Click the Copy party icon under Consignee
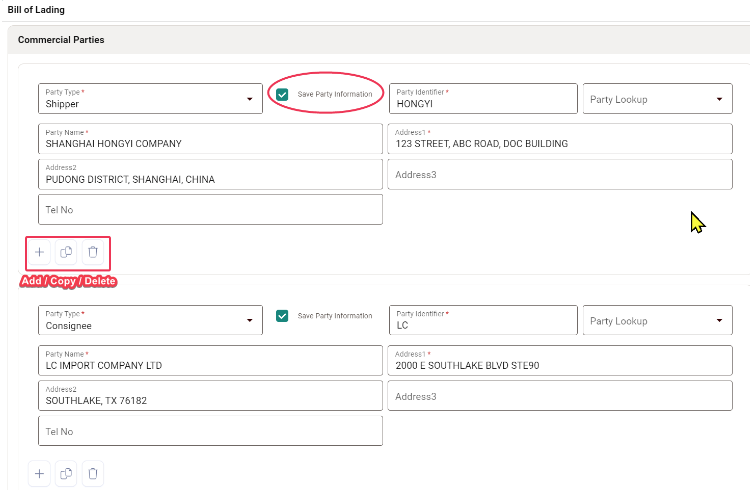 click(x=66, y=473)
